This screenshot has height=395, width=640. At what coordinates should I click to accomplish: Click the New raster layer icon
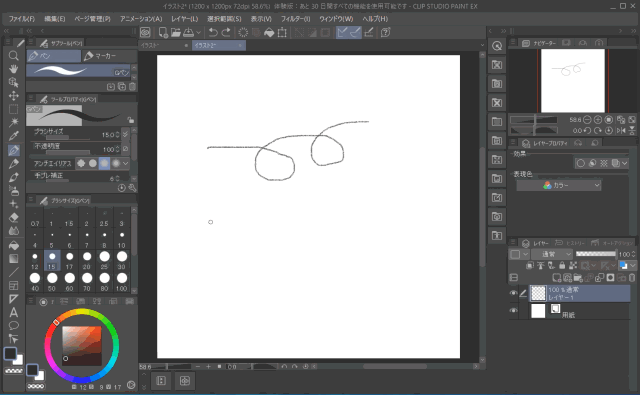pos(556,278)
